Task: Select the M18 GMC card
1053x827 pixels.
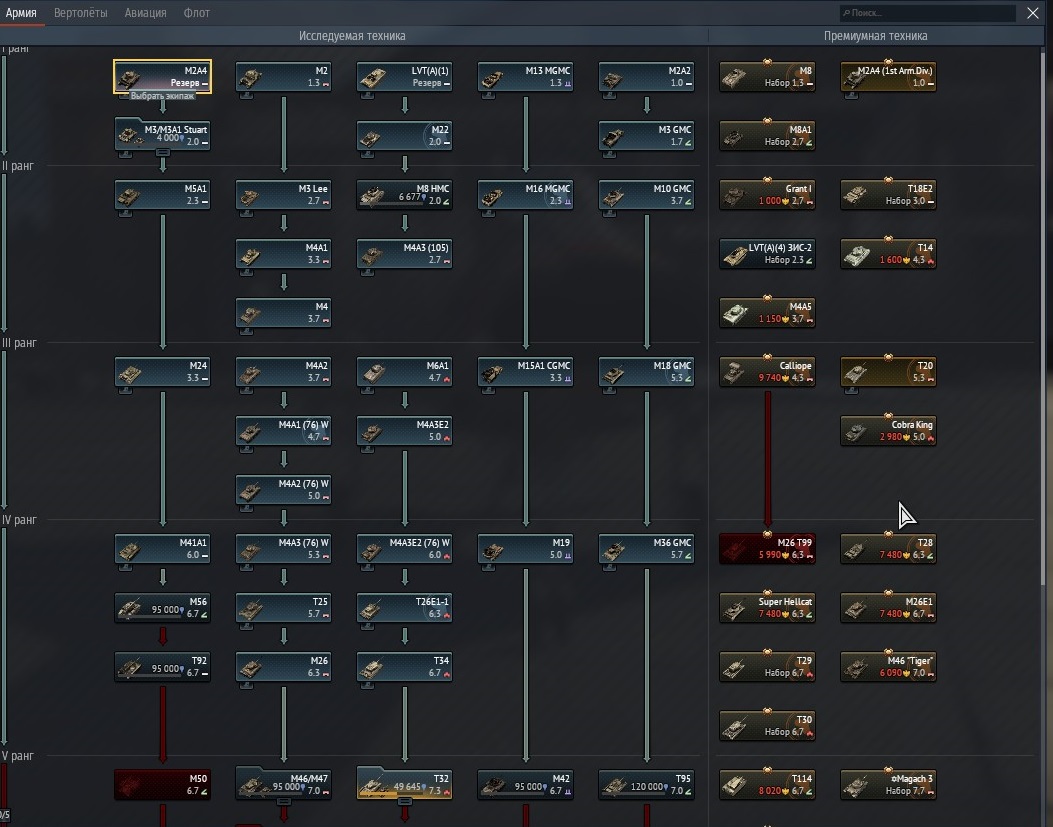Action: (x=646, y=372)
